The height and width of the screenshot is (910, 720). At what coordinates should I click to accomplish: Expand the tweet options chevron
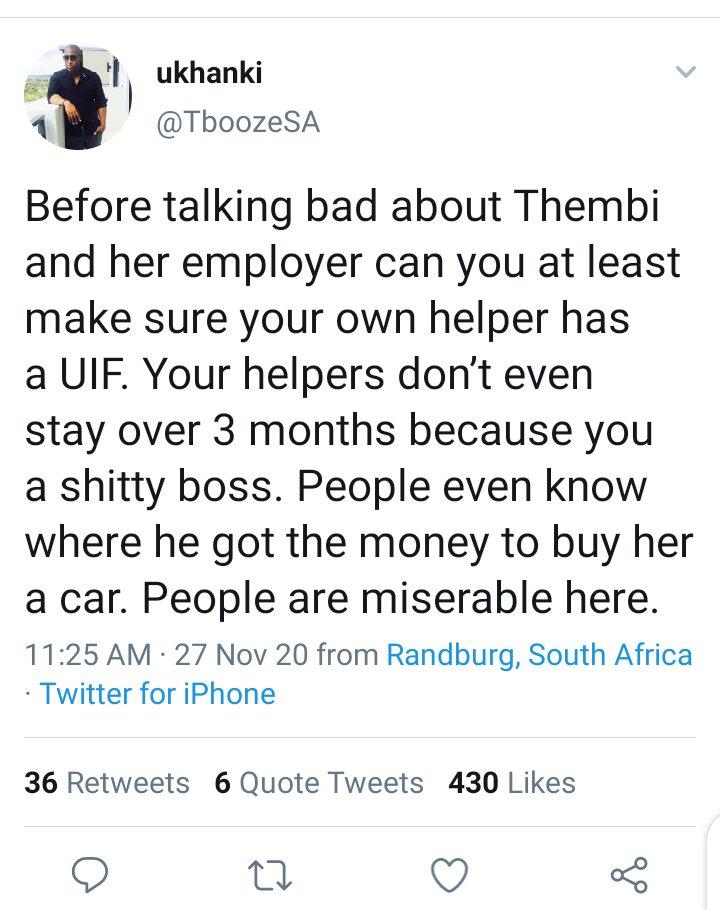pyautogui.click(x=686, y=72)
